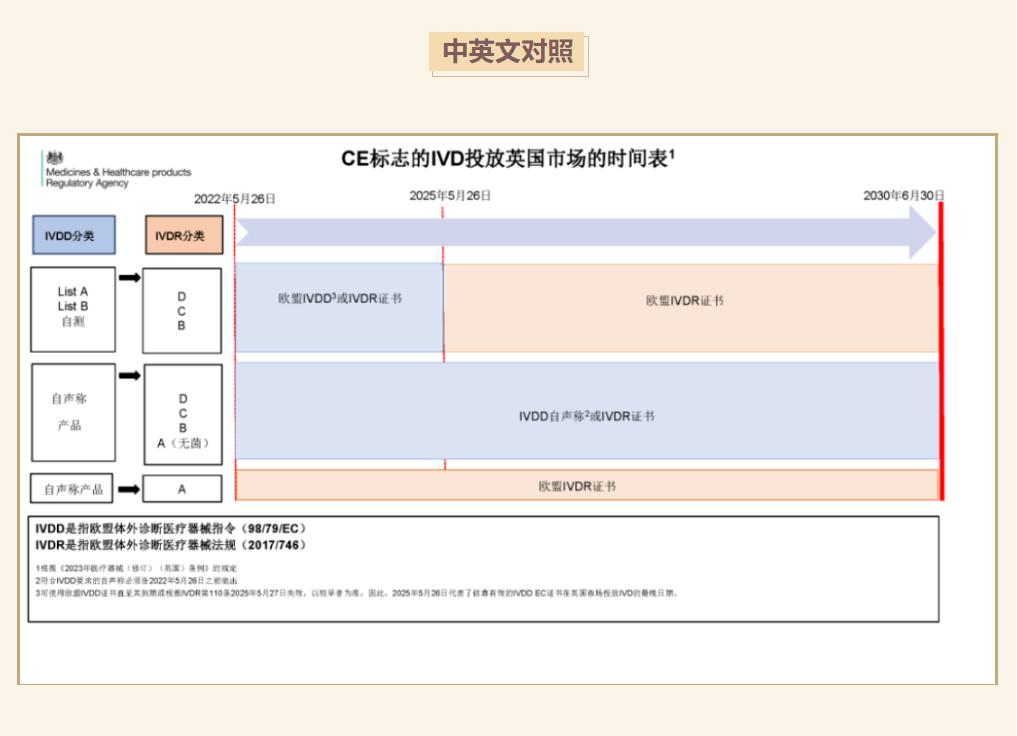Click the bottom 欧盟IVDR证书 thin orange bar
1017x736 pixels.
587,486
